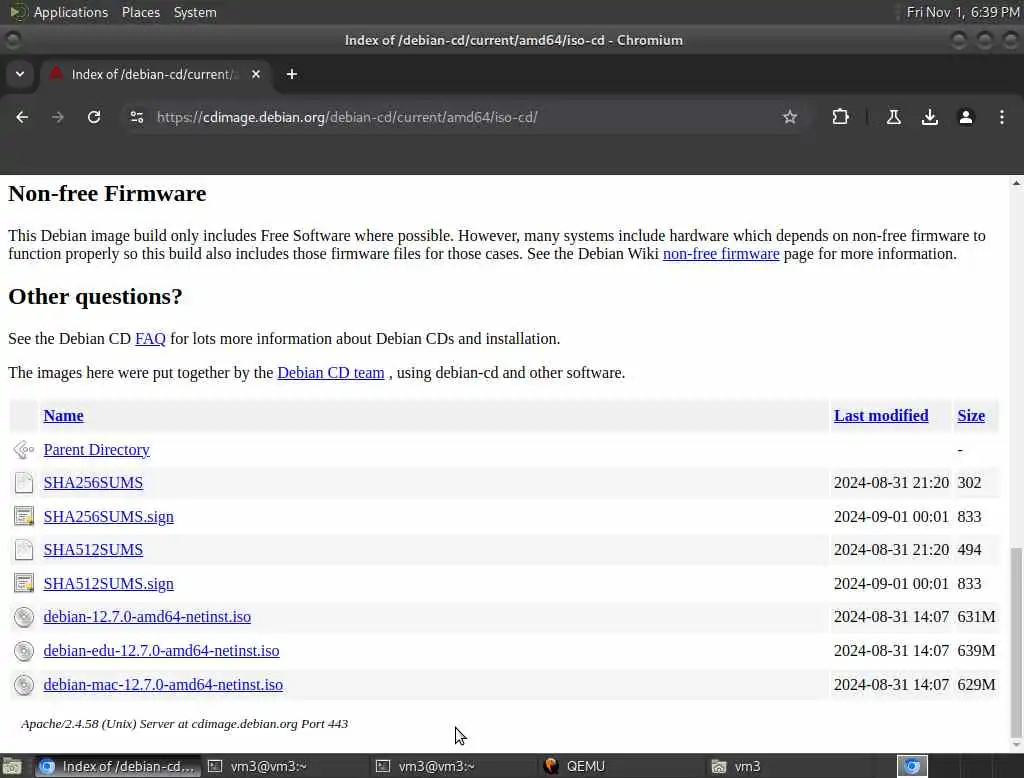Download debian-mac-12.7.0-amd64-netinst.iso
This screenshot has height=778, width=1024.
click(163, 685)
